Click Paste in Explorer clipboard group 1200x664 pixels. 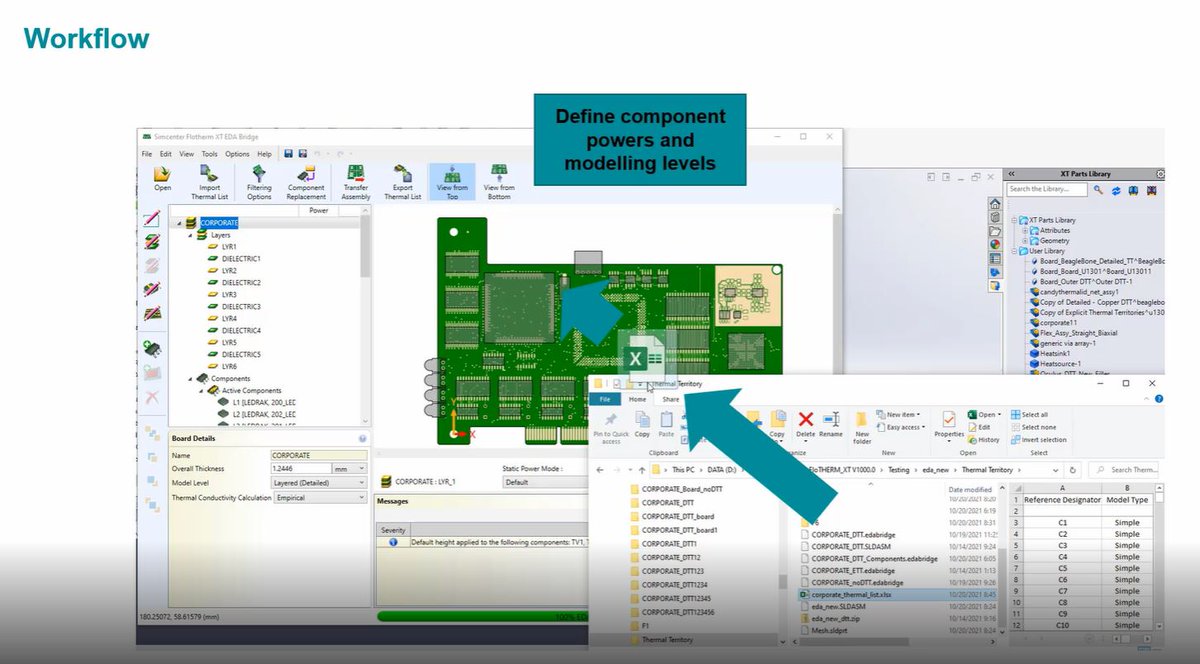666,424
